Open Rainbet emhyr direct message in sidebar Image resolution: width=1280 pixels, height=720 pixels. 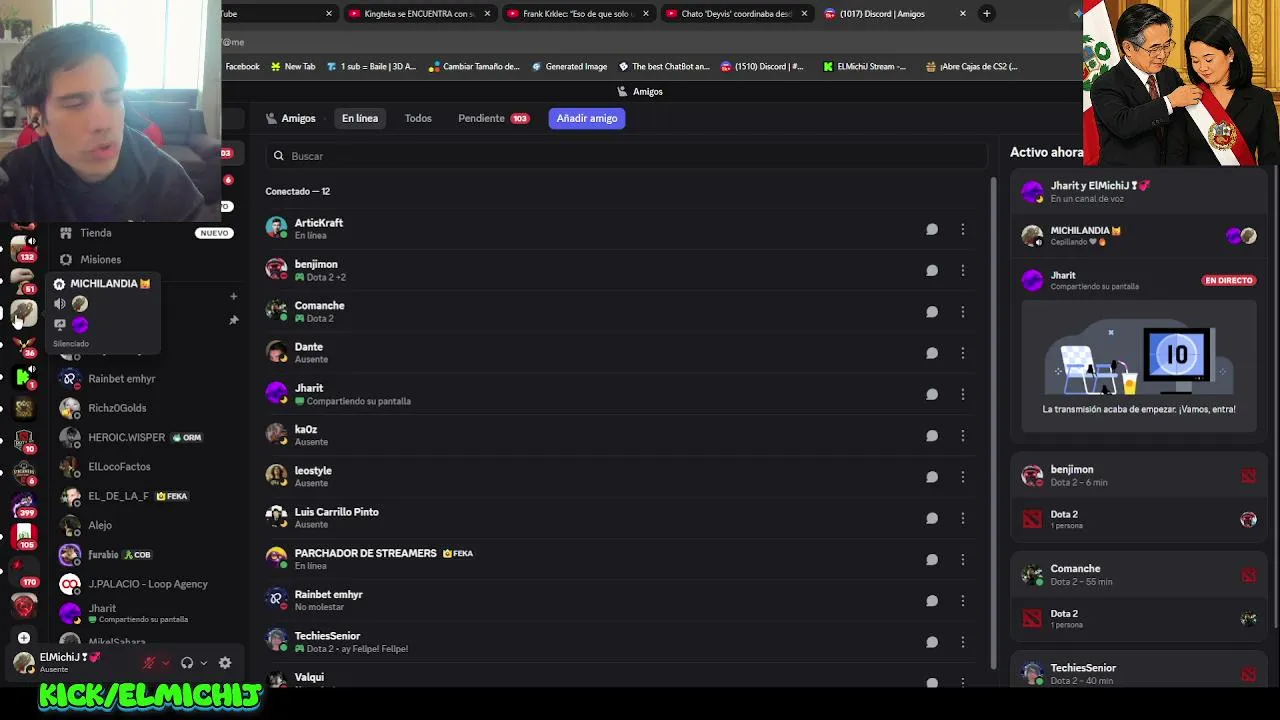coord(144,379)
